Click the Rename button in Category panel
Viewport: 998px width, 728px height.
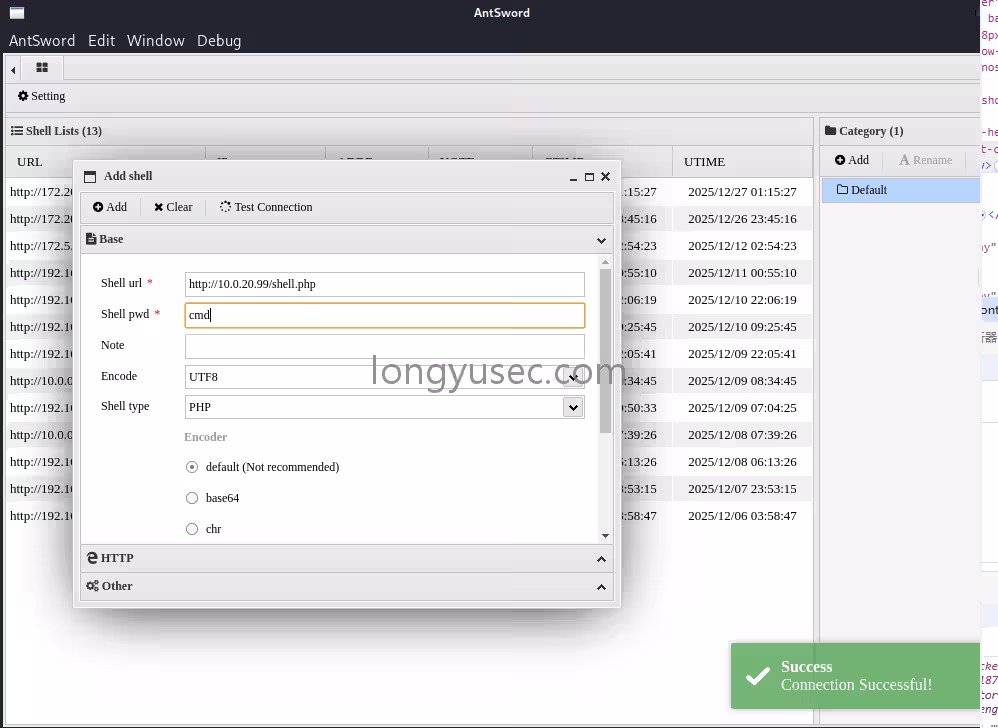pyautogui.click(x=925, y=160)
